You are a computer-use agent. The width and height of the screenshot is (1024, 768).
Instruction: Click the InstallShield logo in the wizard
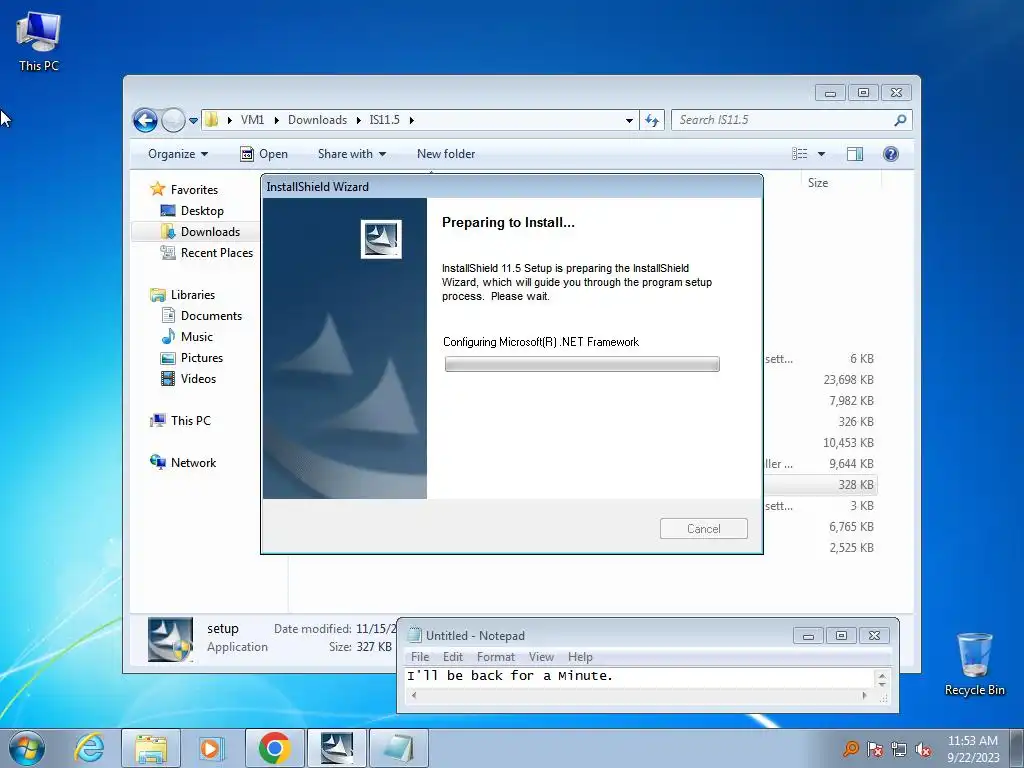click(x=381, y=239)
